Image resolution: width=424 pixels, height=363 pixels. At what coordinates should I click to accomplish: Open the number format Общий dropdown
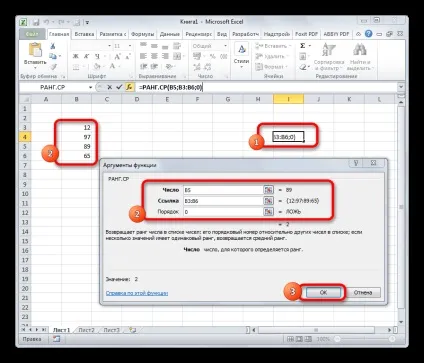(x=225, y=46)
